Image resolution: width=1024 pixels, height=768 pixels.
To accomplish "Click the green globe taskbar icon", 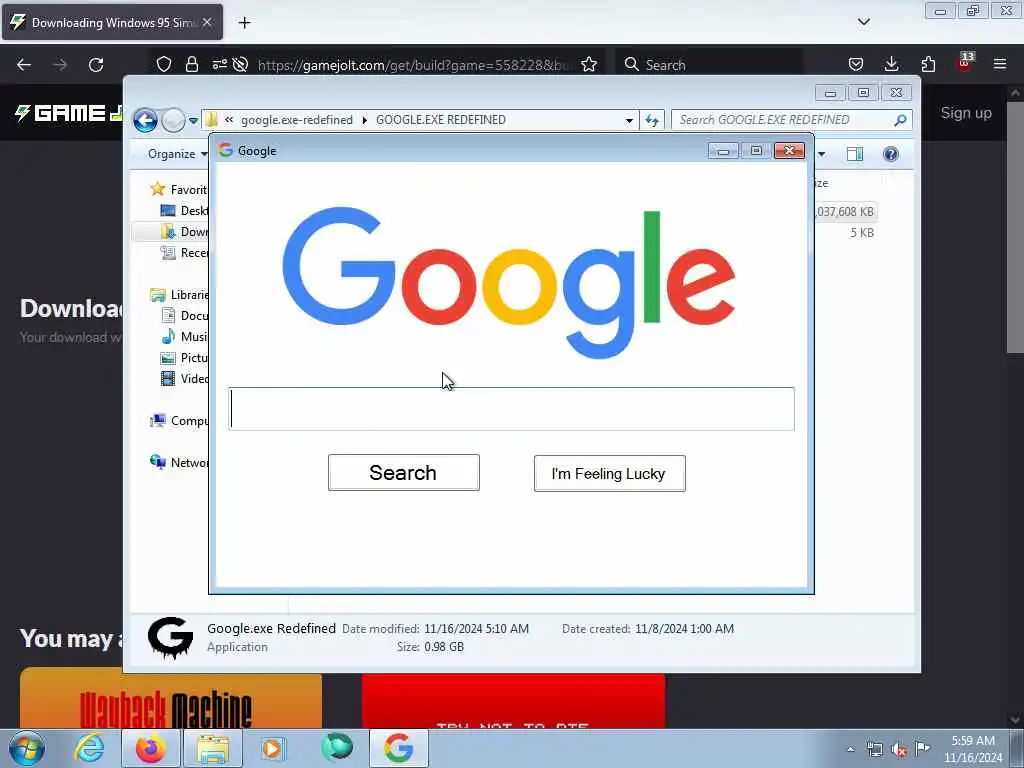I will coord(337,748).
